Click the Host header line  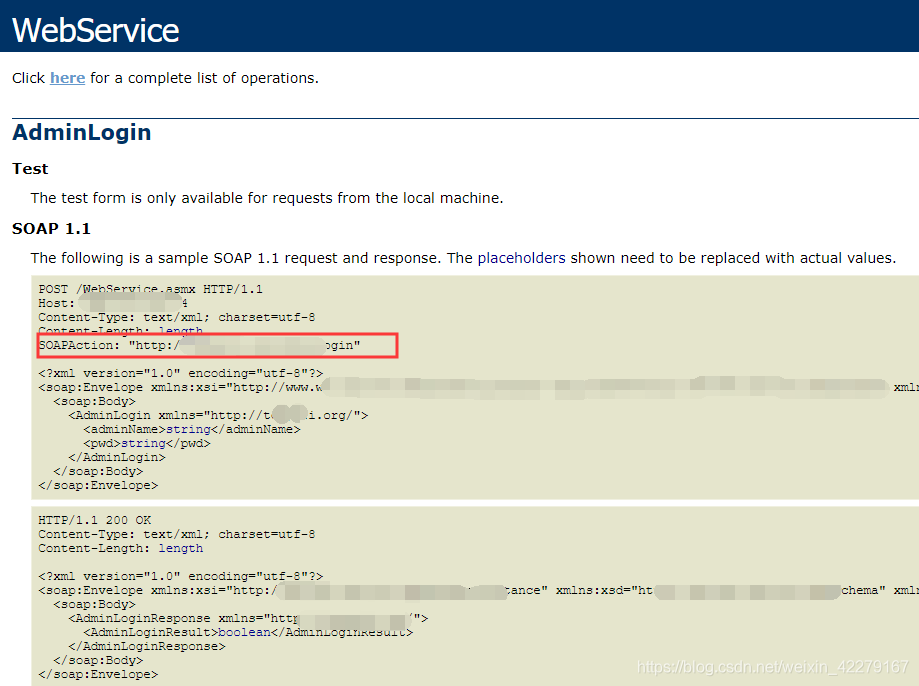pos(70,302)
